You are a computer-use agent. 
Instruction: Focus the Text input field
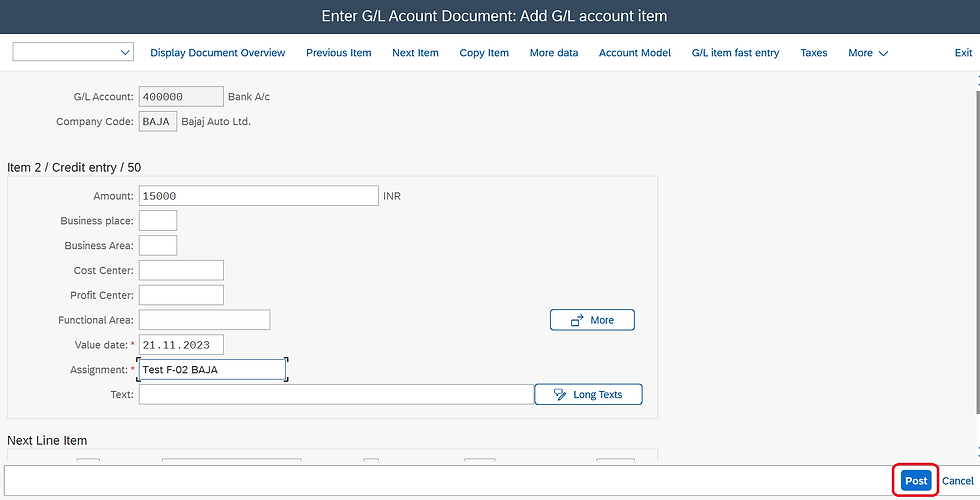336,394
